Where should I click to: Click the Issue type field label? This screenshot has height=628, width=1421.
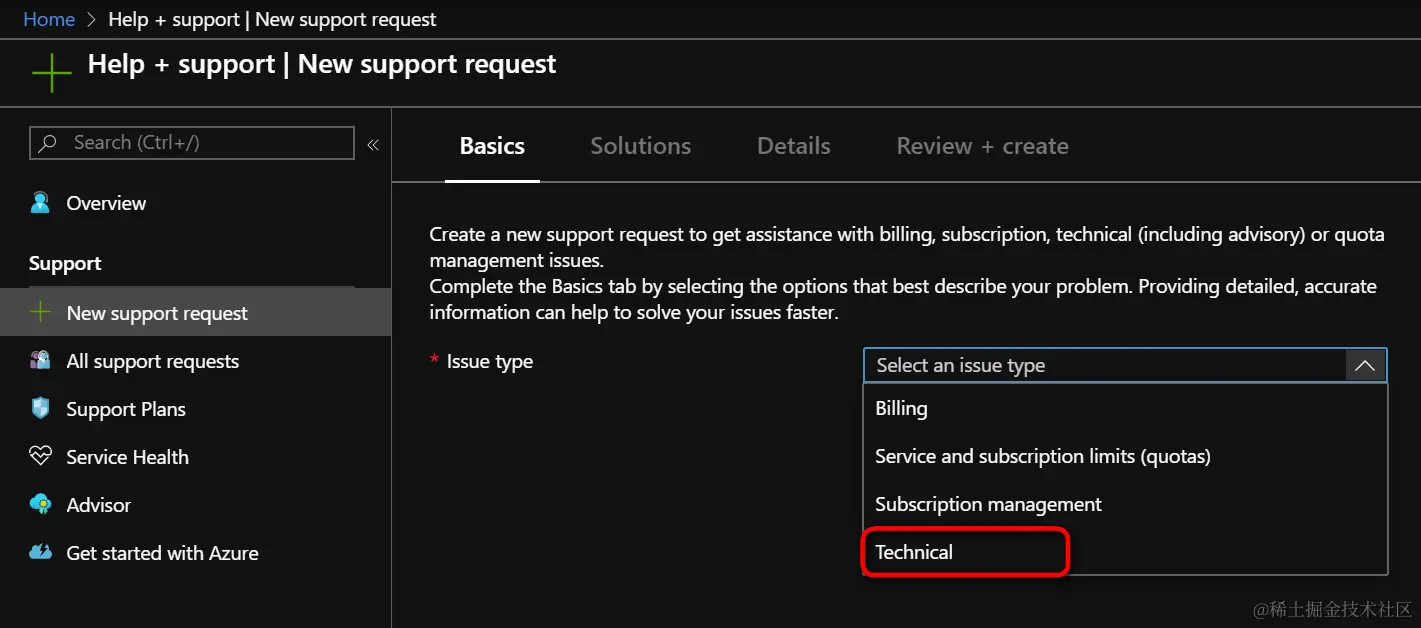[490, 361]
